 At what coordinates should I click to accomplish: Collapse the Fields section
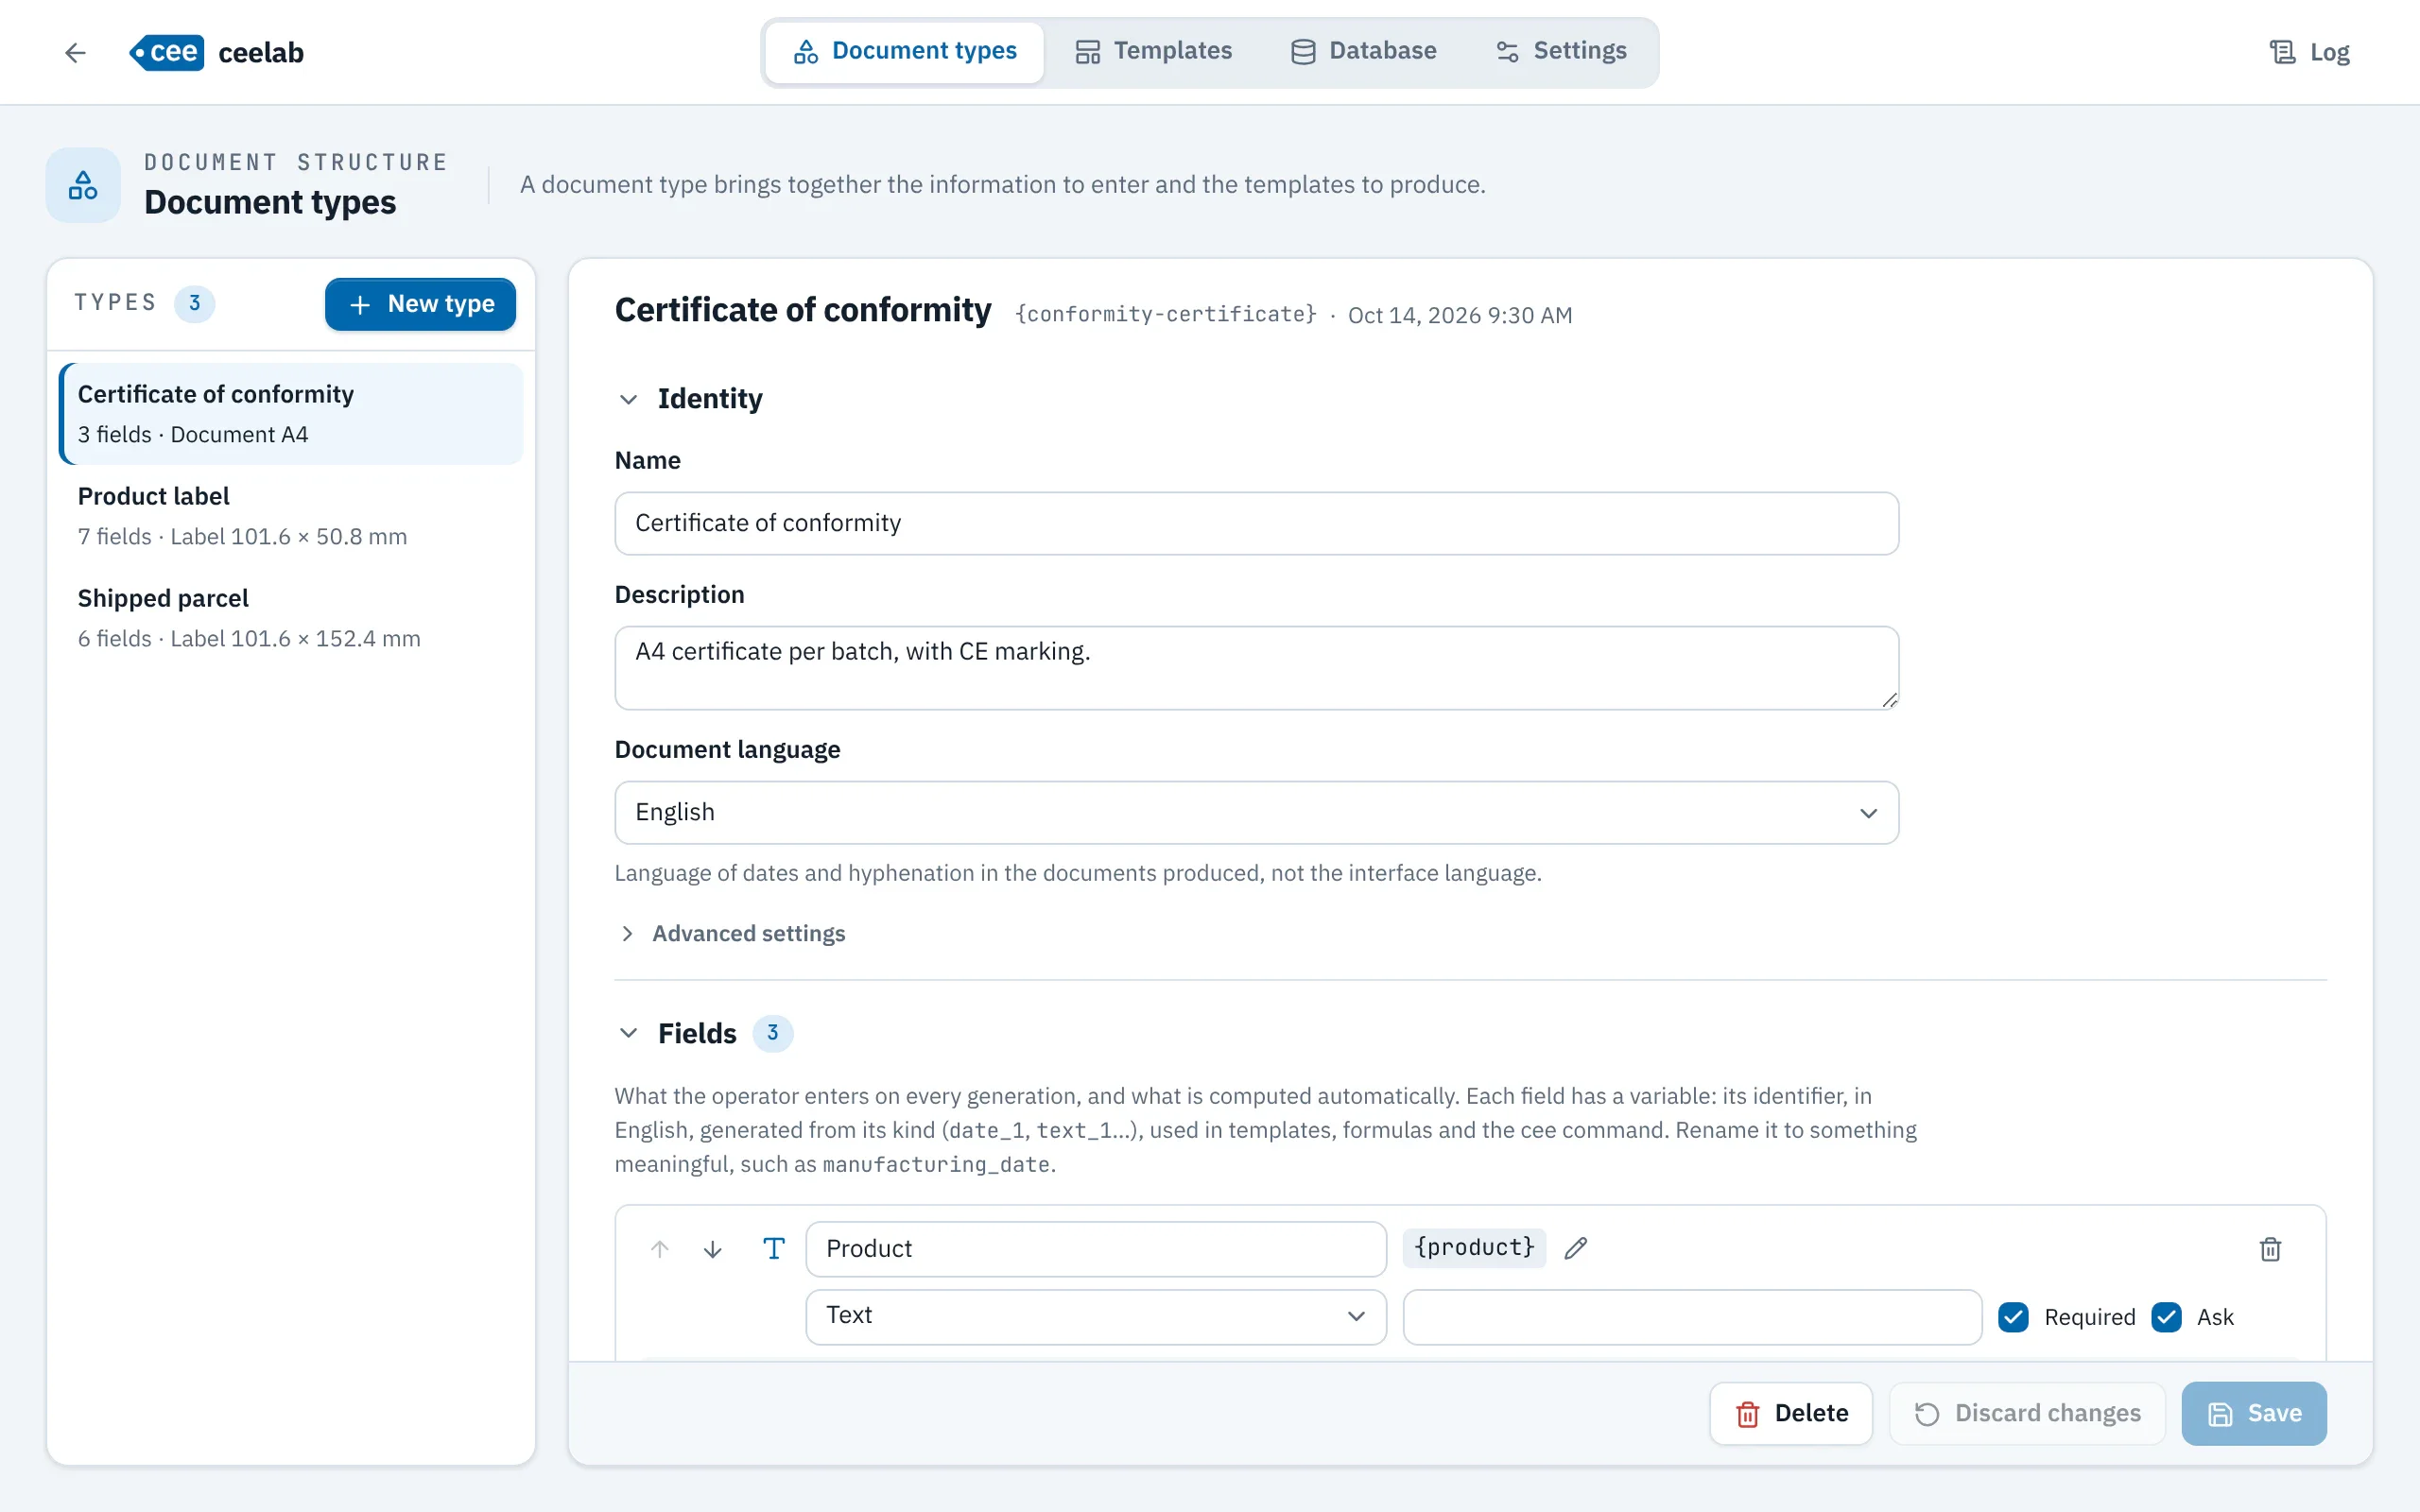[x=628, y=1033]
